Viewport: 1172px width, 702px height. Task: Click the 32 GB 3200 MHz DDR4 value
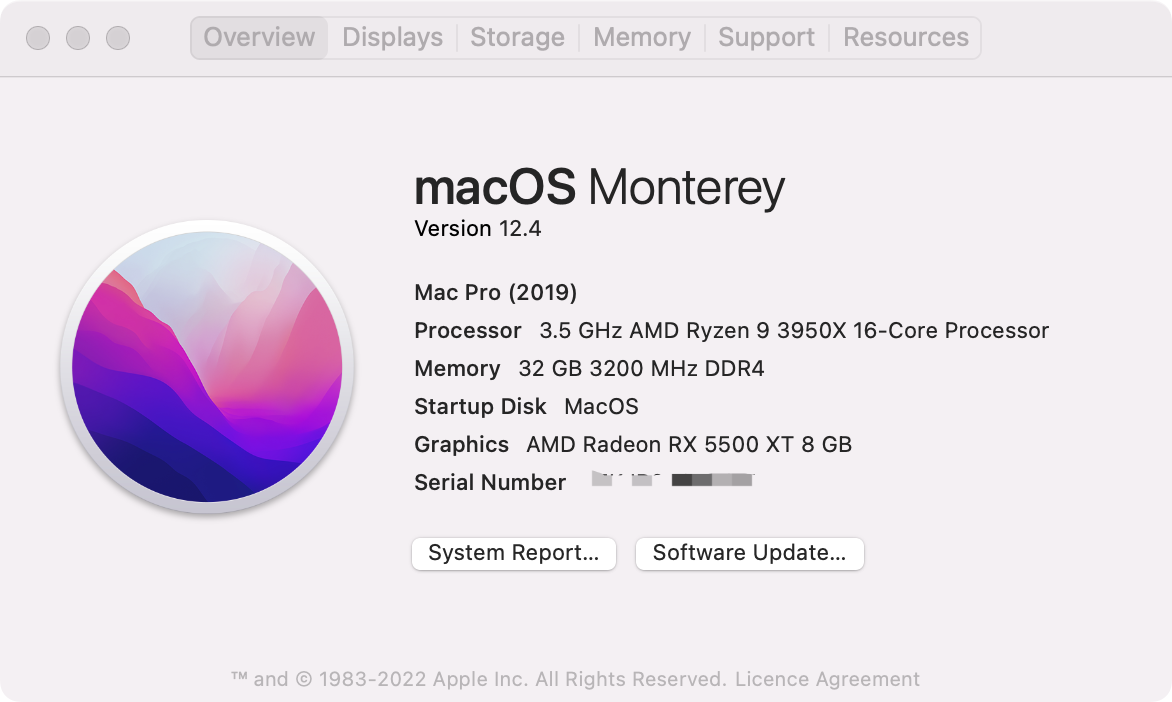tap(641, 368)
